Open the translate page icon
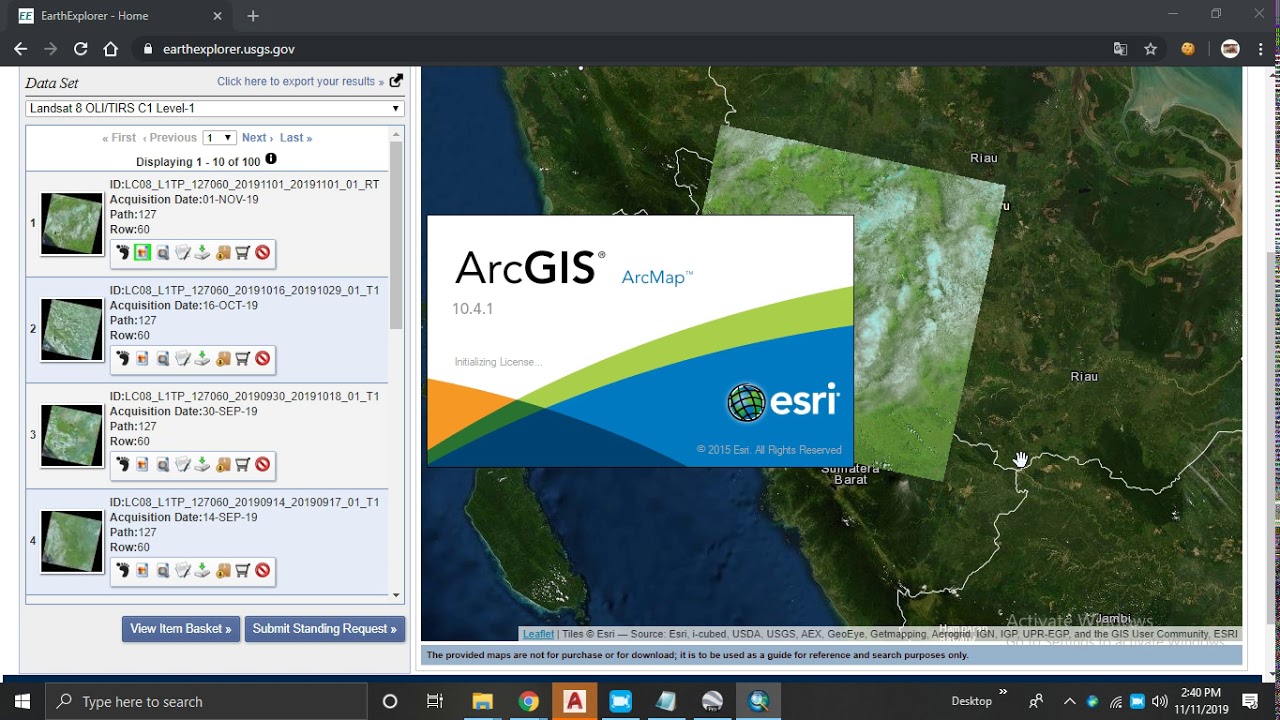The height and width of the screenshot is (720, 1280). [x=1121, y=49]
